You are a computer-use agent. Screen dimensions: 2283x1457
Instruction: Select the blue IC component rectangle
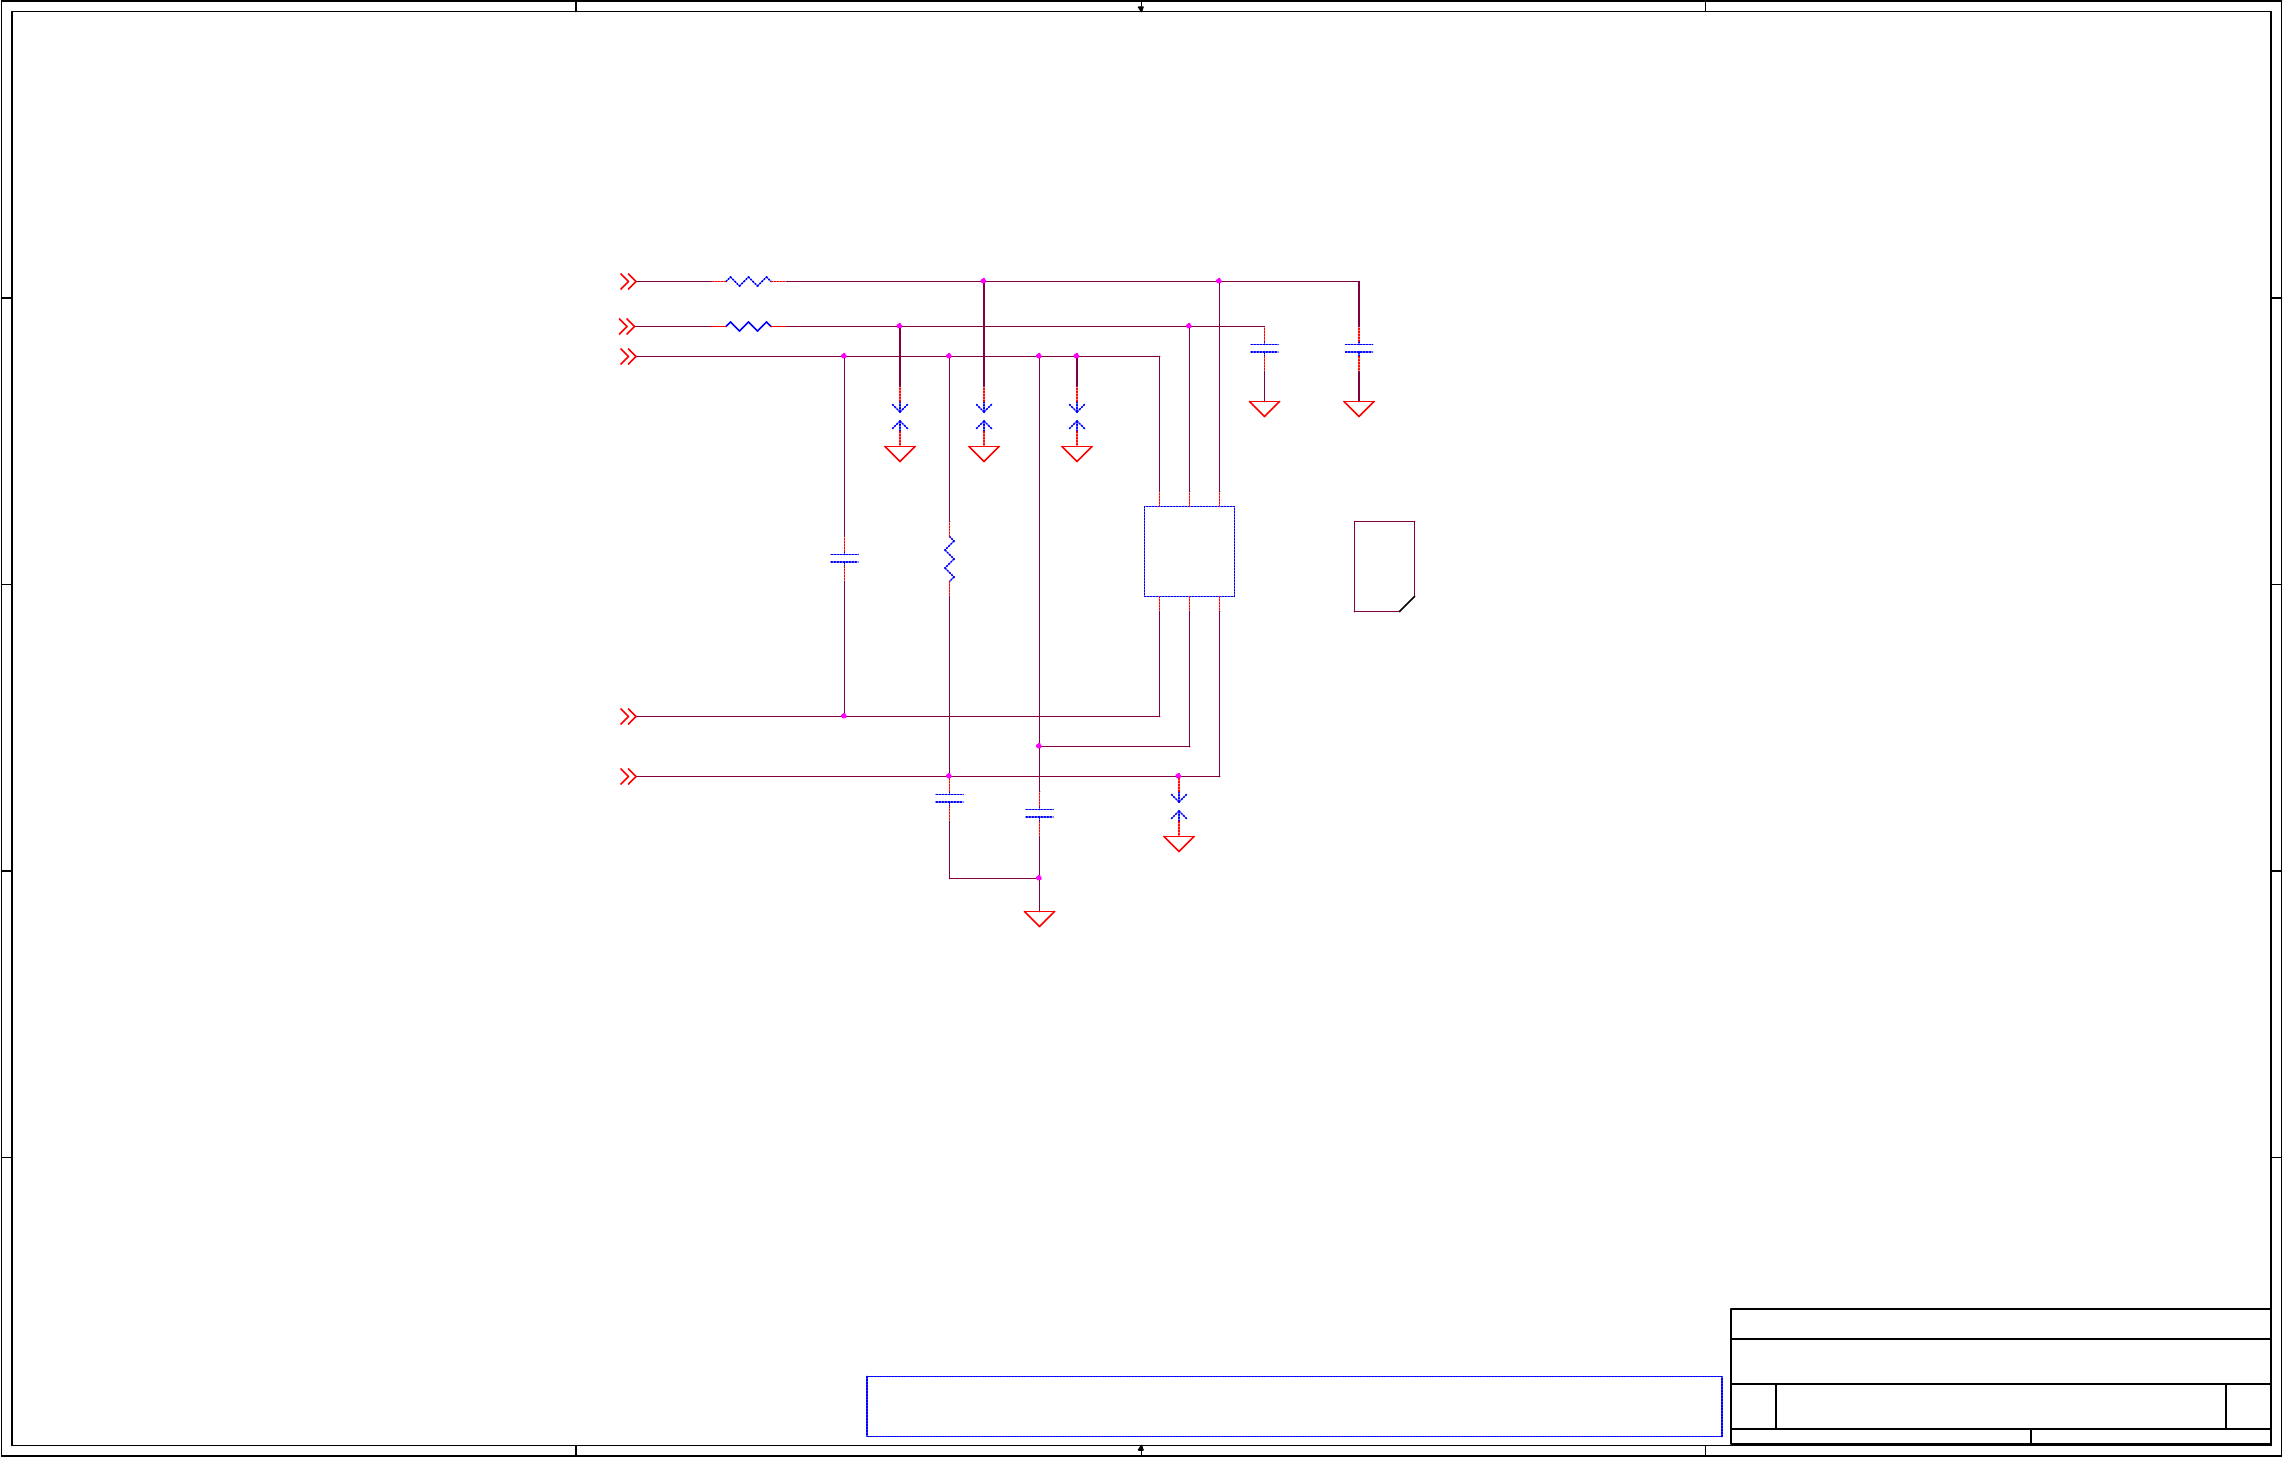coord(1189,551)
